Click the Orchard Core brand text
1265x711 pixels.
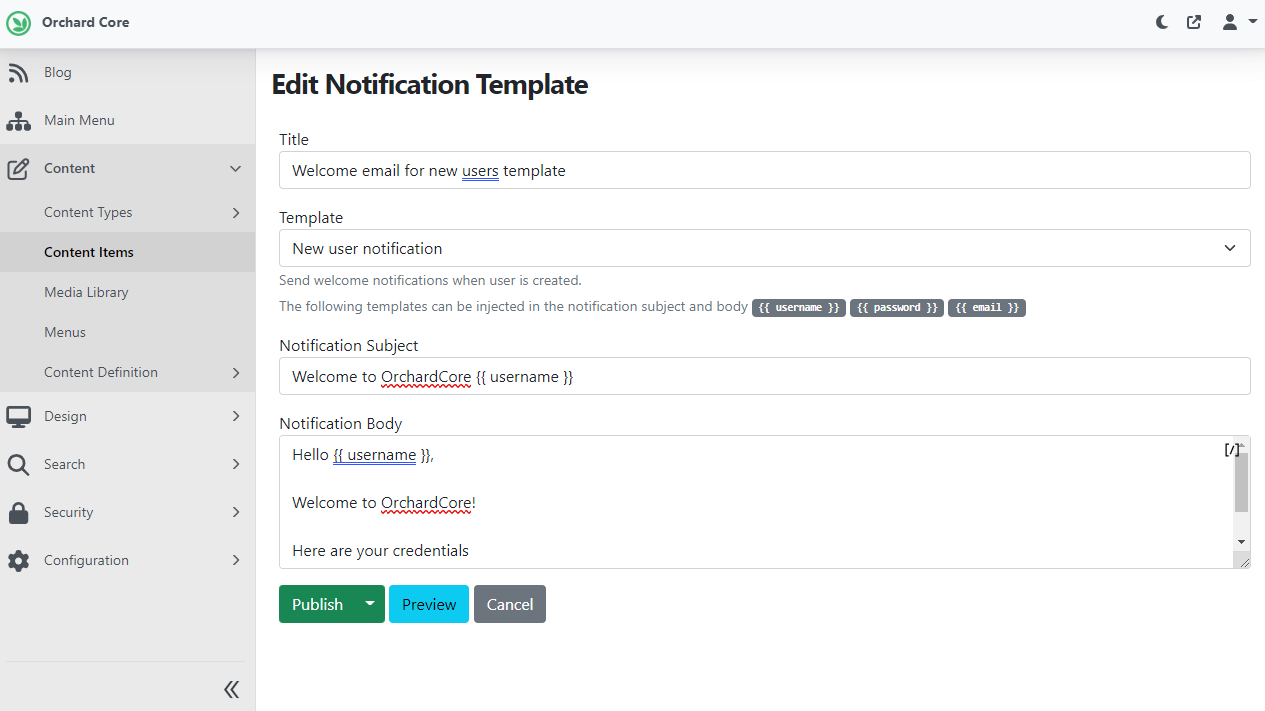[x=85, y=22]
